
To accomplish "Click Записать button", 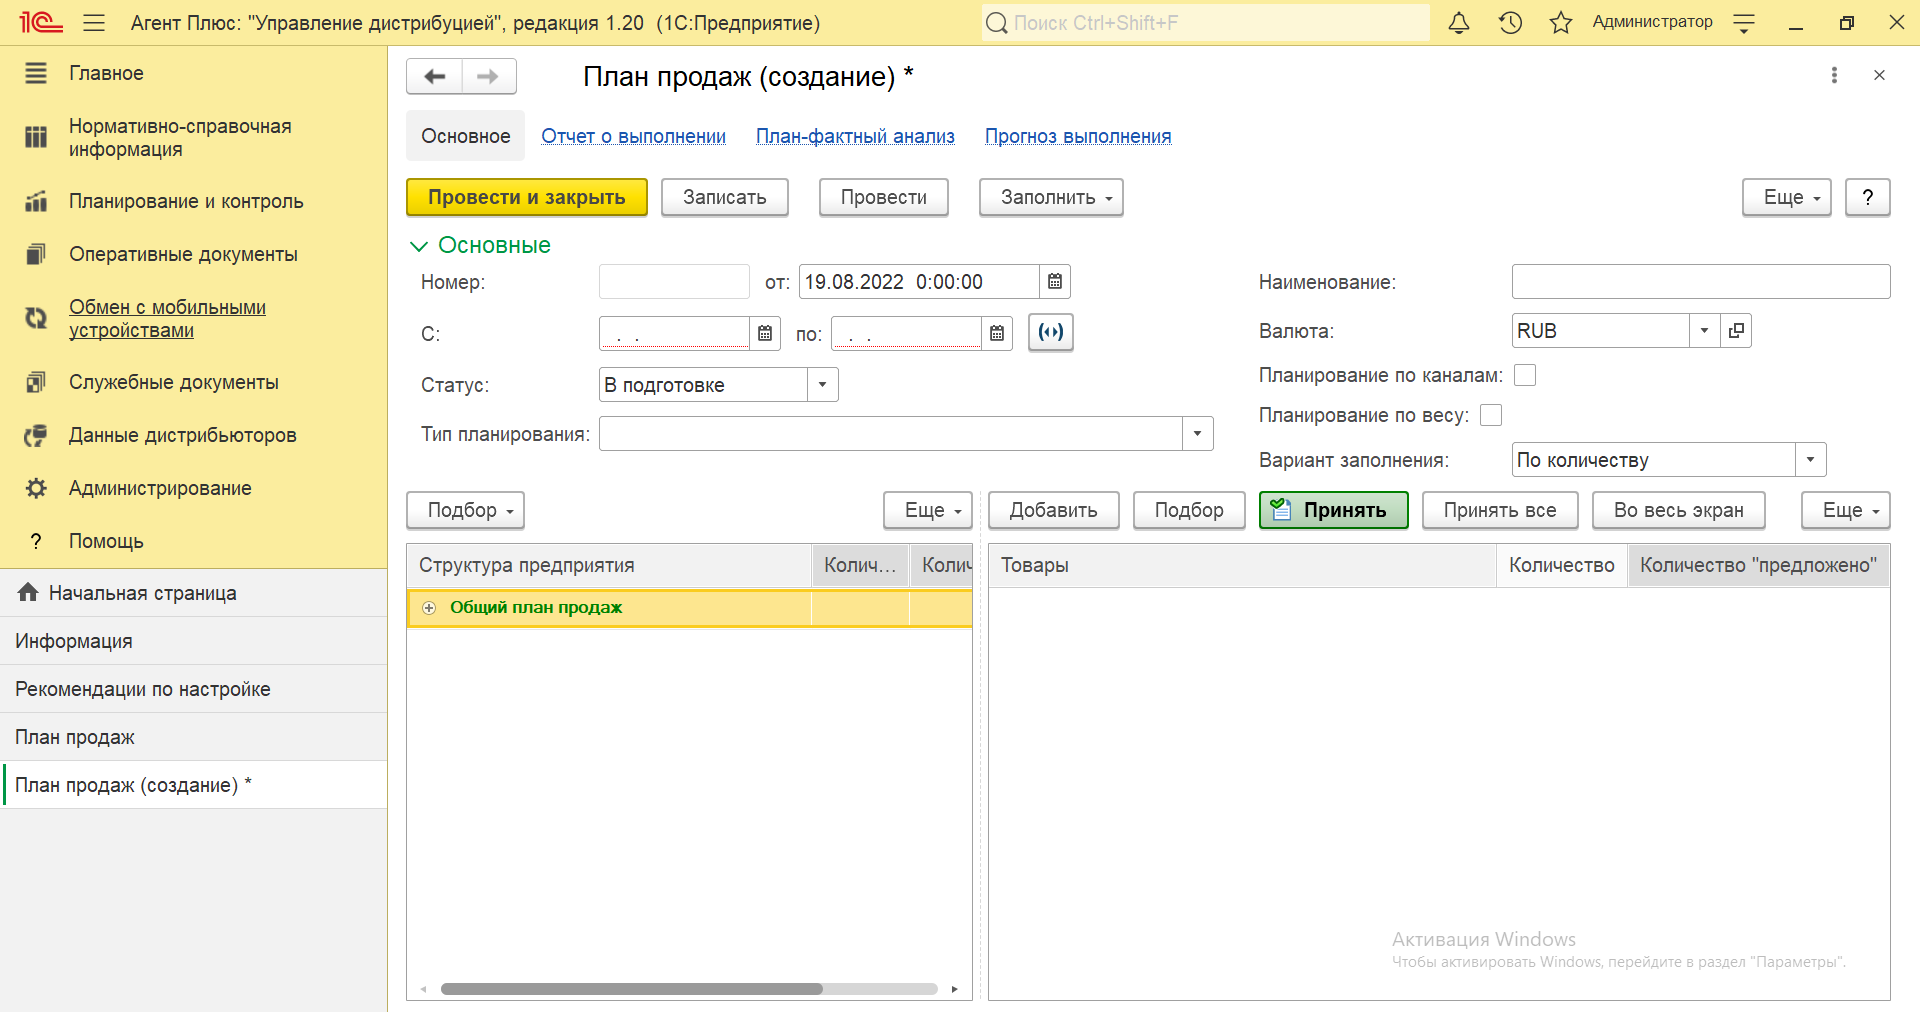I will click(725, 197).
